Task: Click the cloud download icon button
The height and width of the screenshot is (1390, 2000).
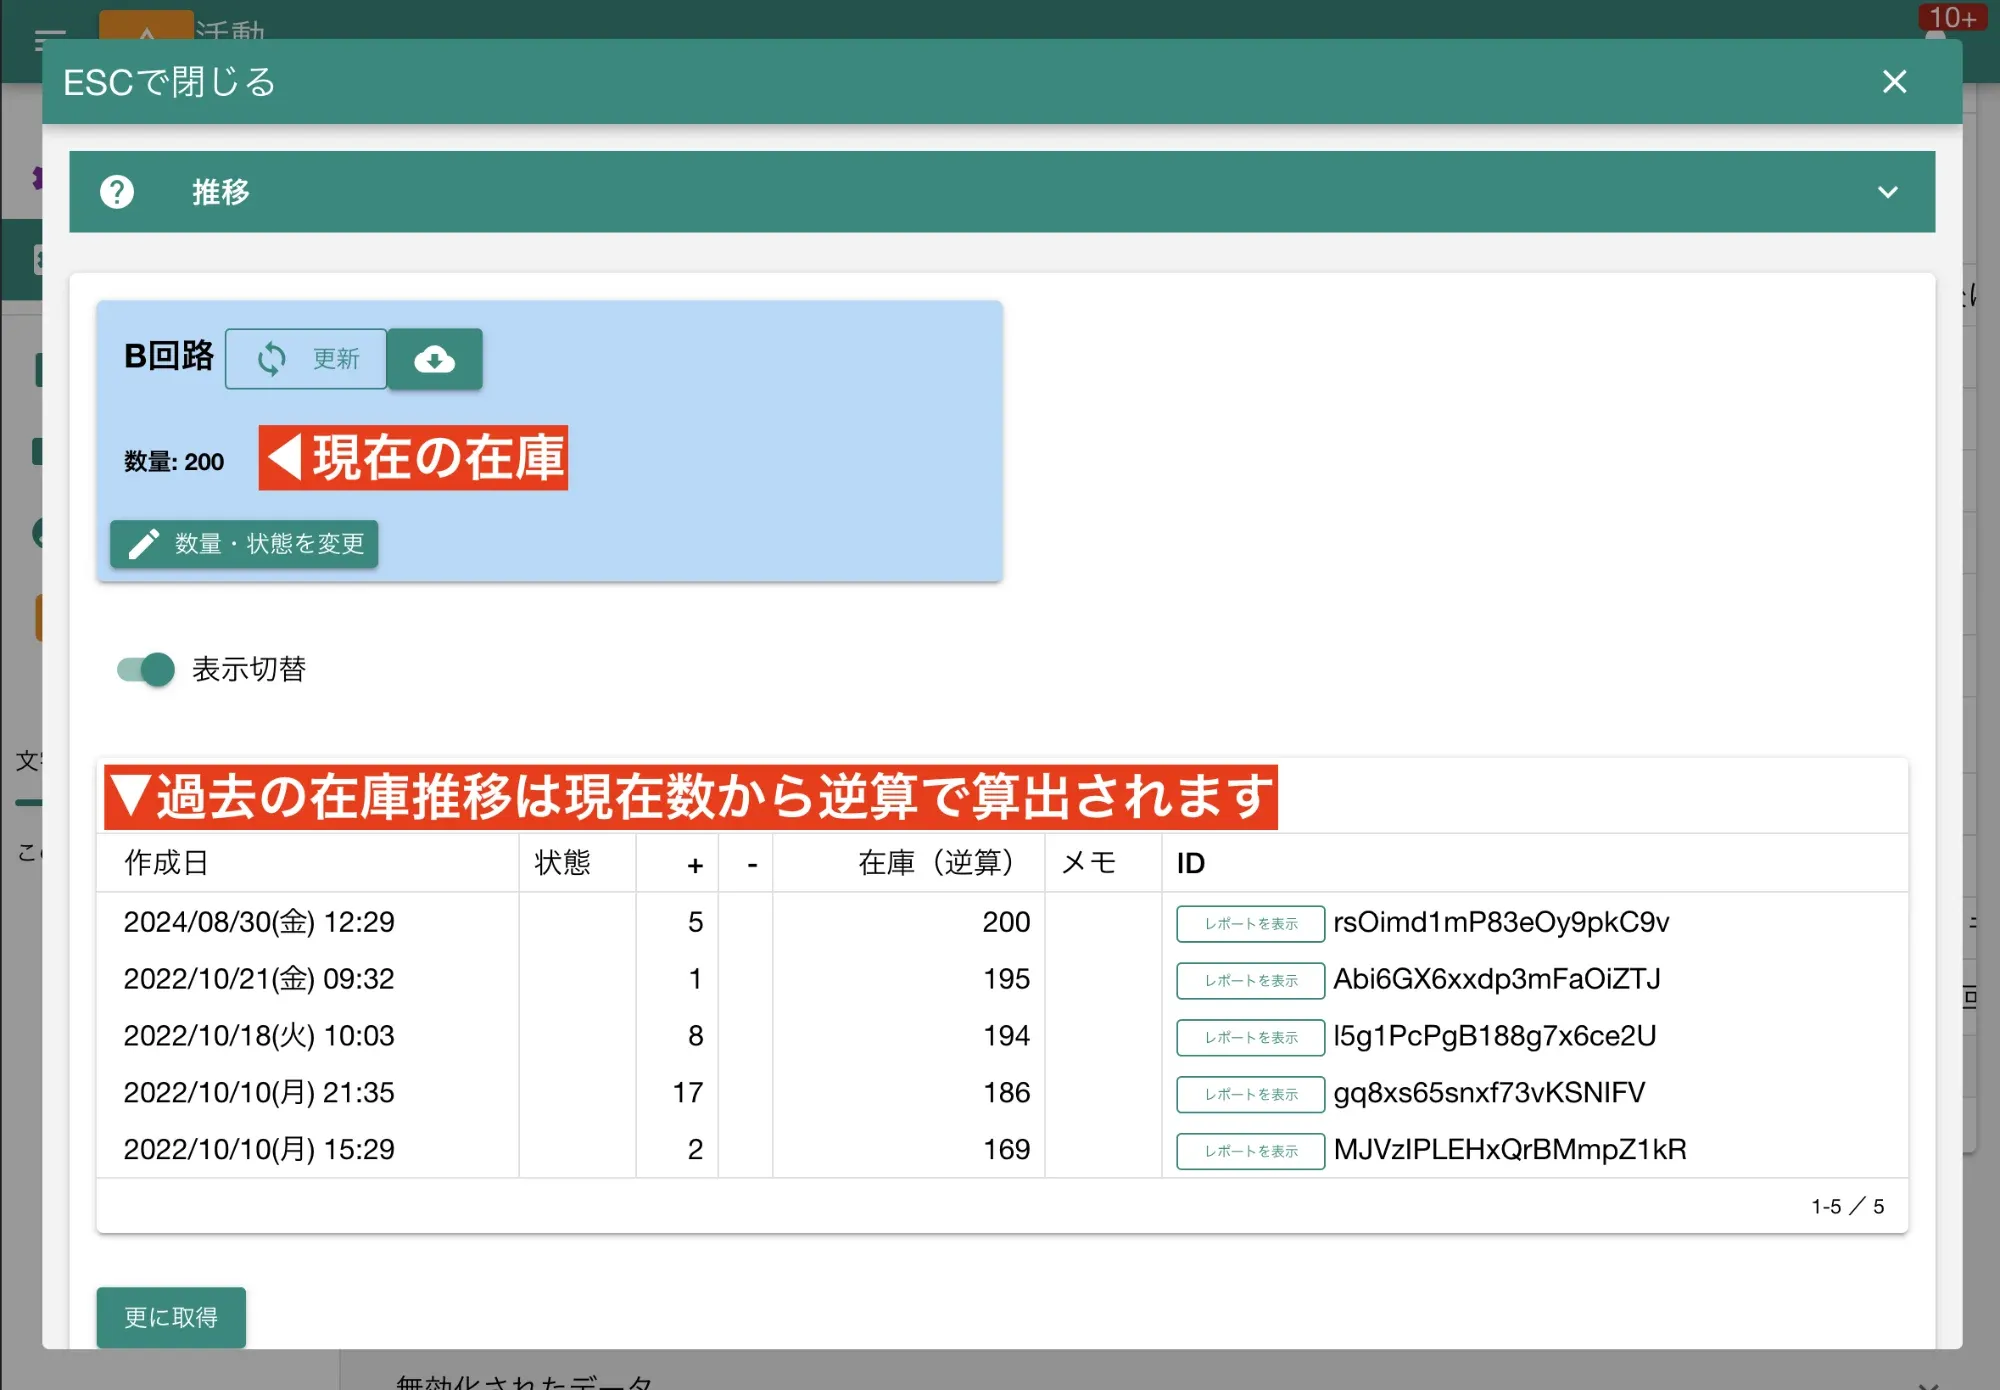Action: [x=434, y=359]
